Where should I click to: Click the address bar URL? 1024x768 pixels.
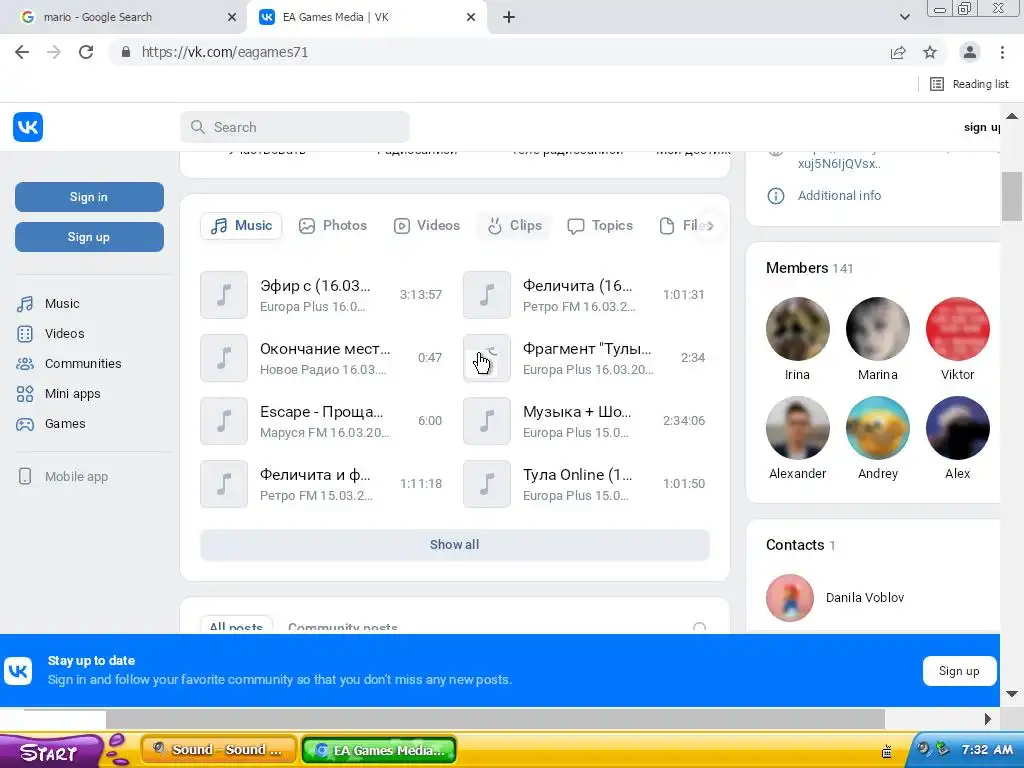(x=225, y=52)
